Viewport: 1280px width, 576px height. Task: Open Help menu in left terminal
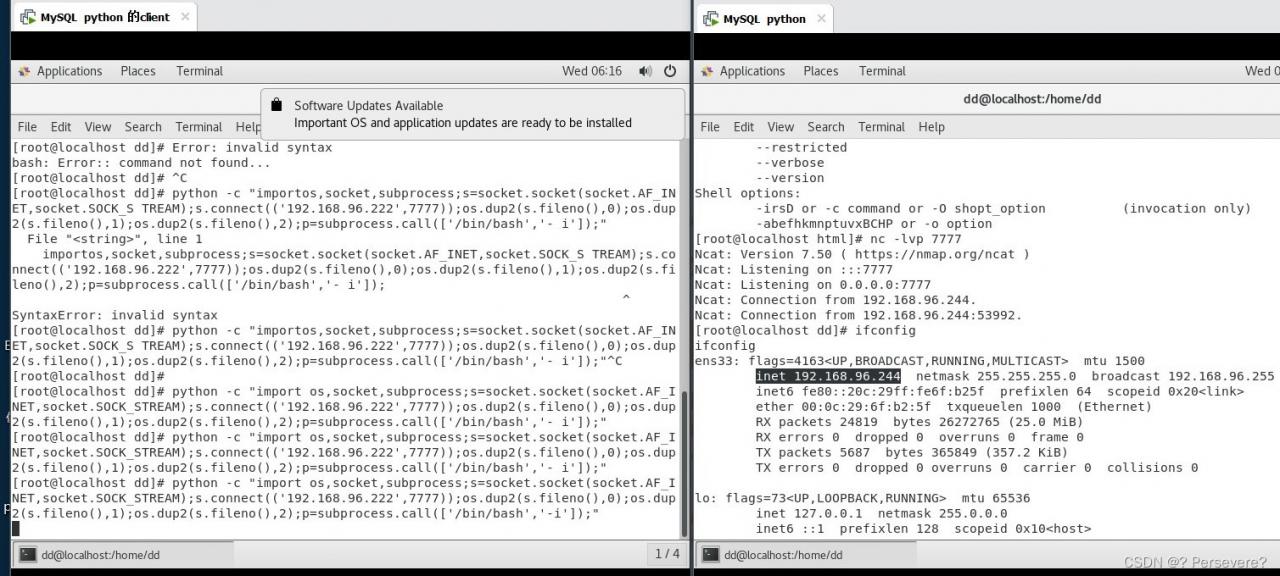pyautogui.click(x=248, y=127)
